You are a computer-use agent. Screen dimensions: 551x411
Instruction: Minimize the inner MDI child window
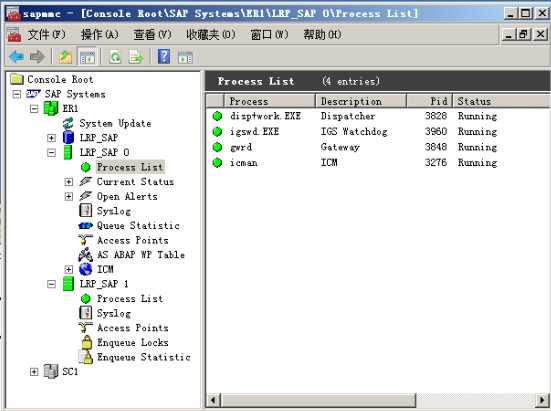(509, 34)
